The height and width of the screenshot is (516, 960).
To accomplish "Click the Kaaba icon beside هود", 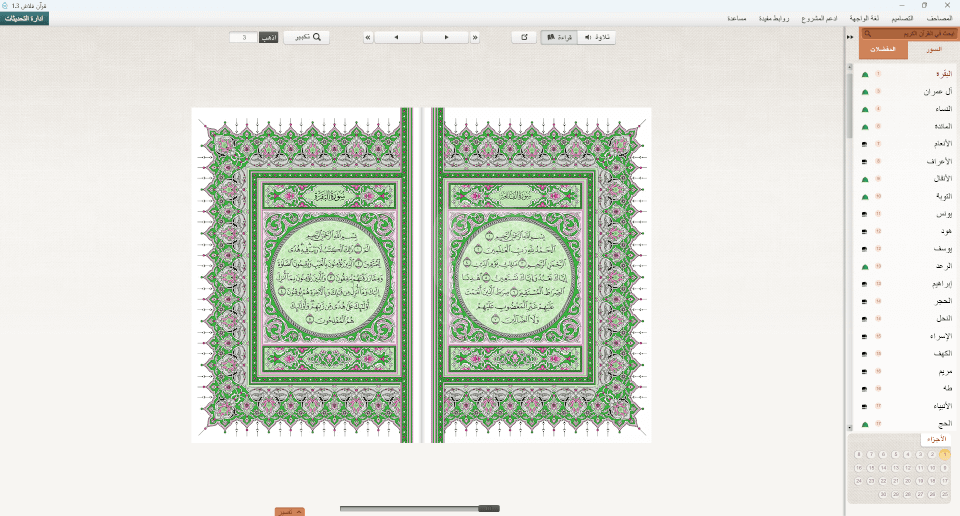I will click(x=865, y=232).
